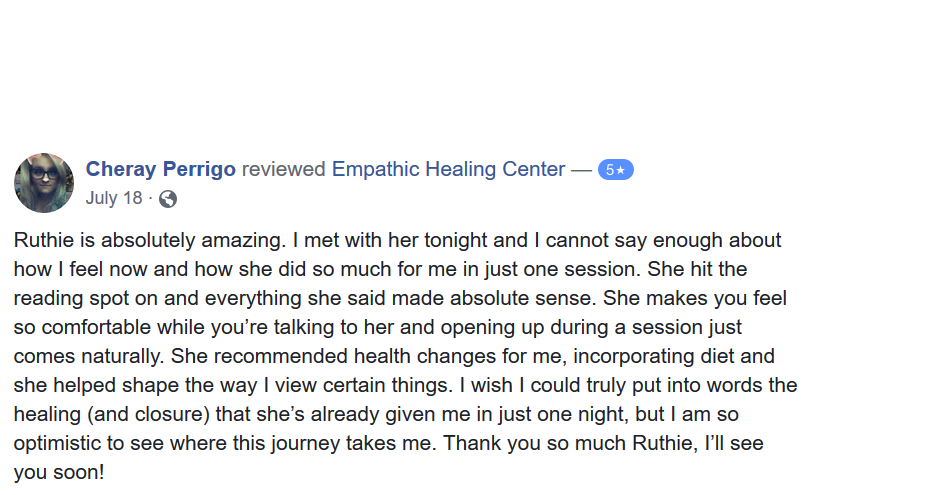Click the closing words "you soon!"
This screenshot has height=495, width=937.
(x=59, y=472)
